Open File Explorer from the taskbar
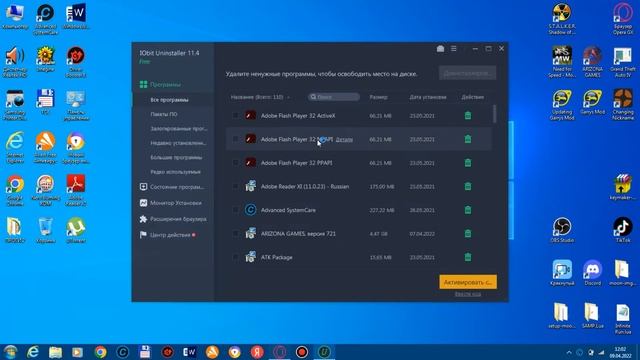Viewport: 640px width, 360px height. coord(55,351)
